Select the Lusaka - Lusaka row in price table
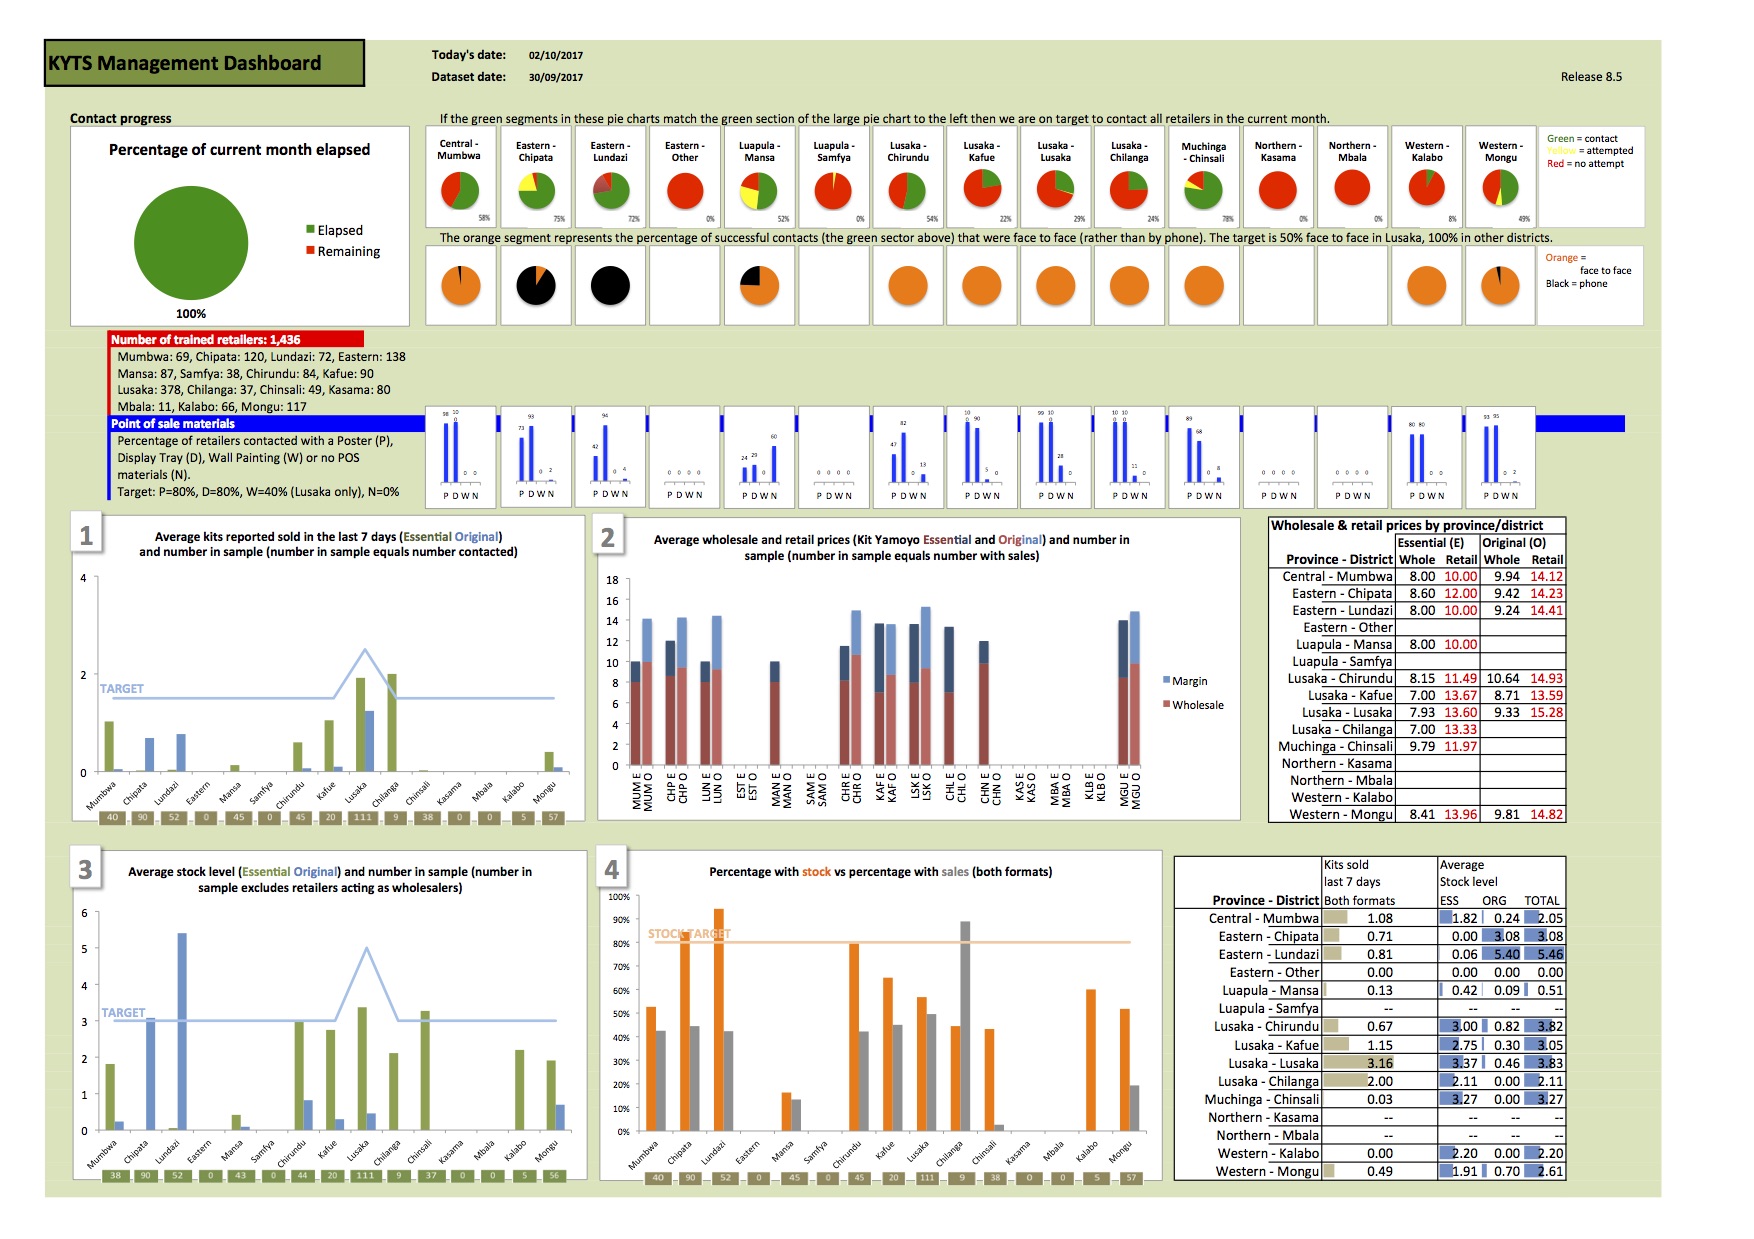Screen dimensions: 1754x1239 click(x=1417, y=713)
